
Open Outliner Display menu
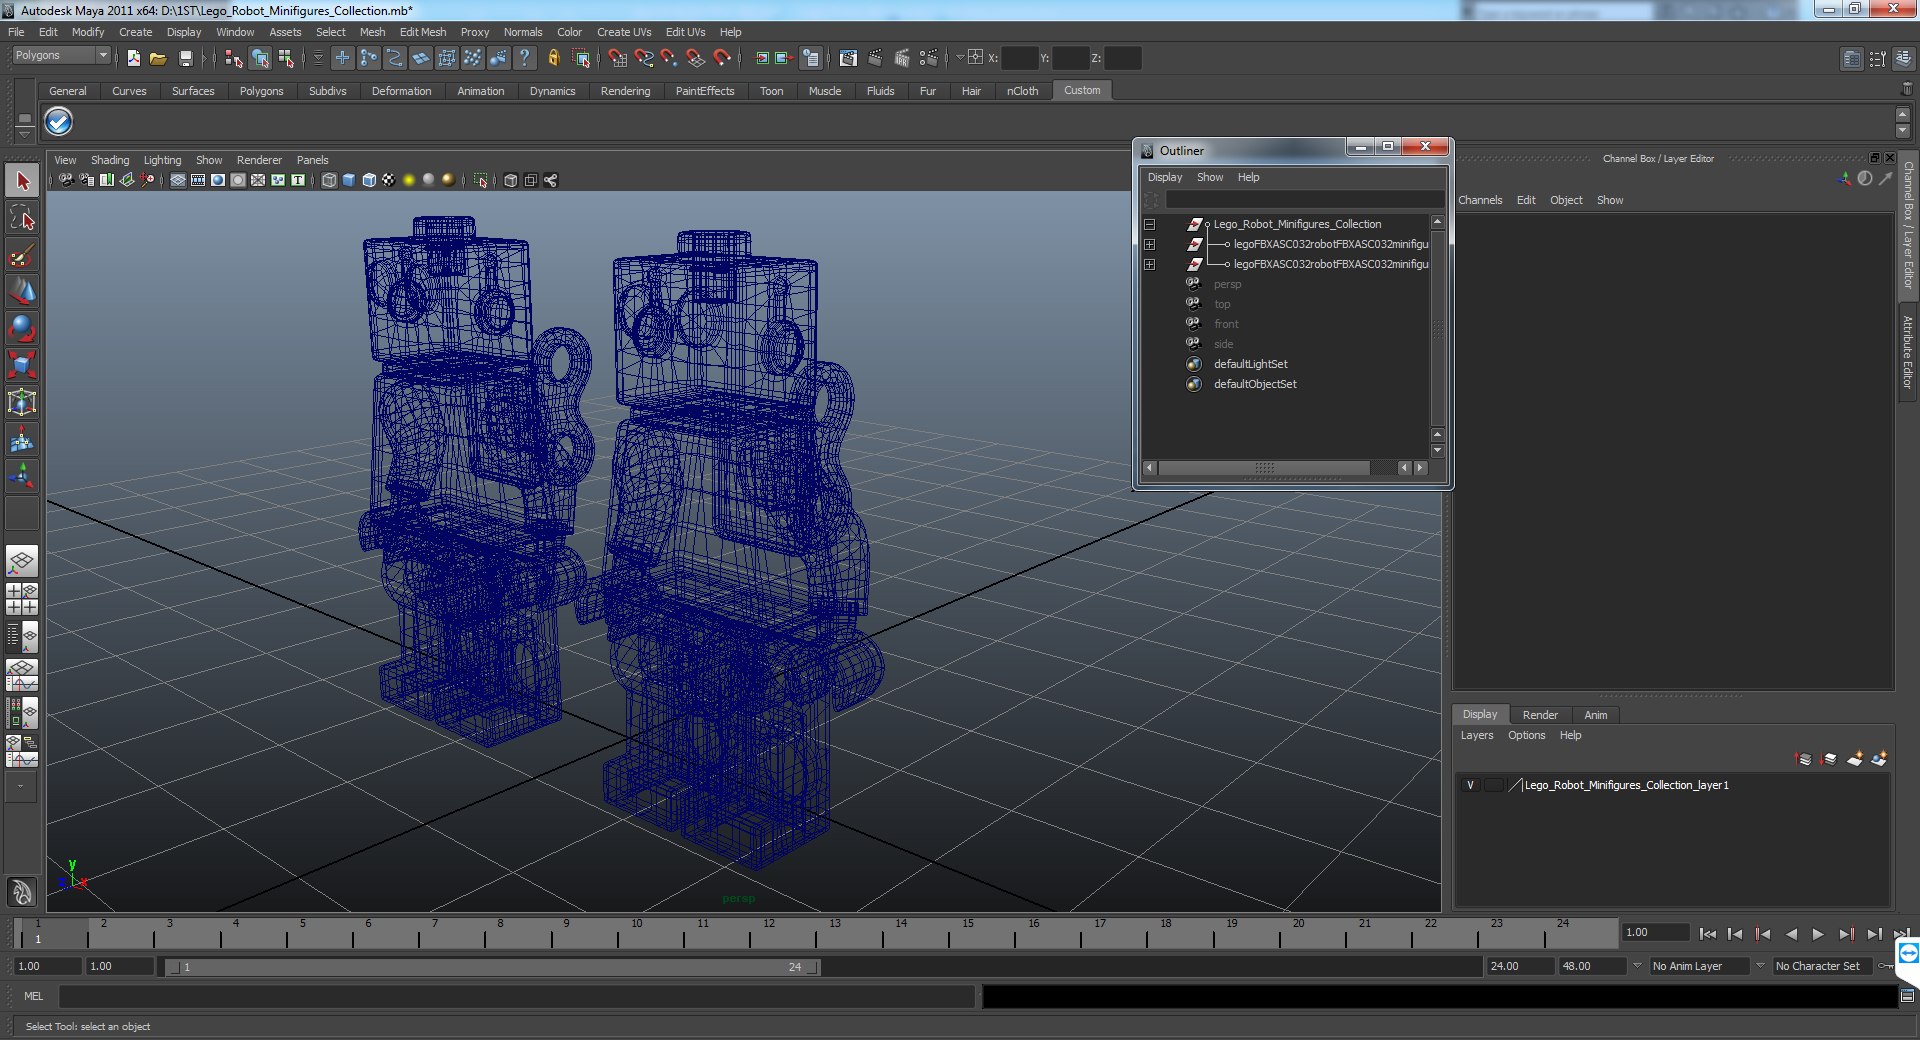pyautogui.click(x=1165, y=177)
